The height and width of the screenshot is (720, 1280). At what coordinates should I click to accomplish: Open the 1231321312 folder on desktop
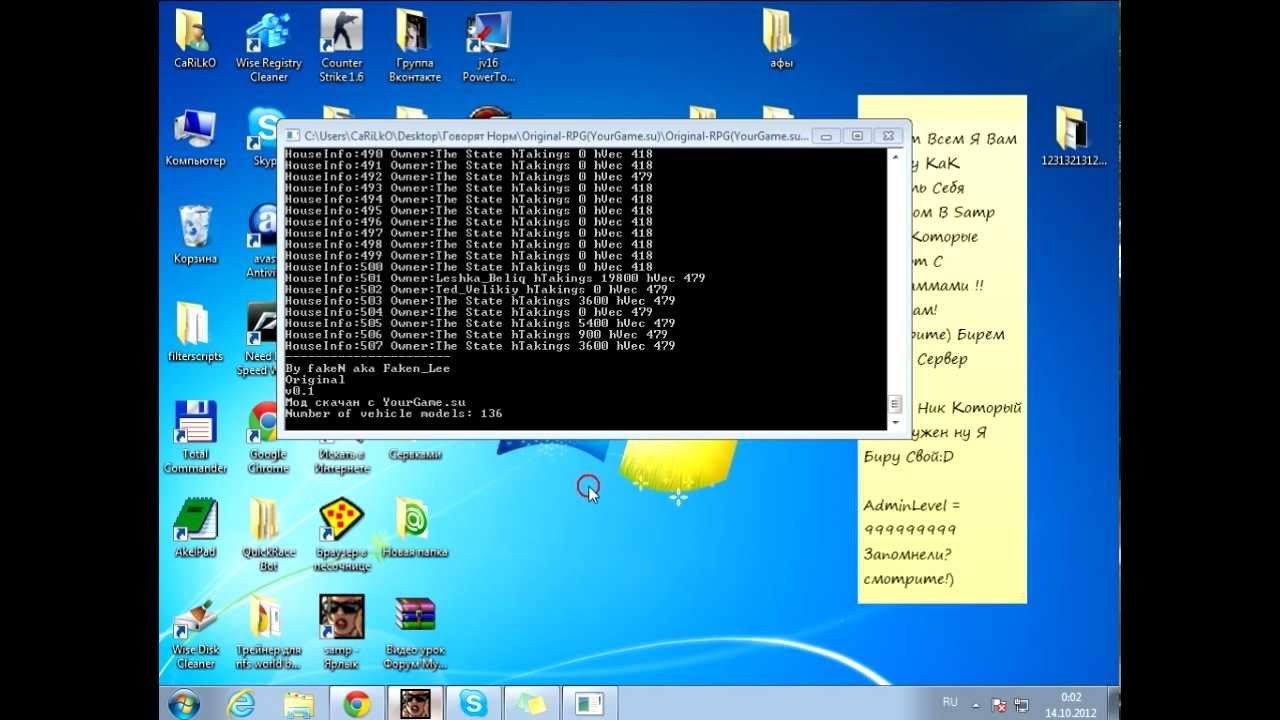1074,138
